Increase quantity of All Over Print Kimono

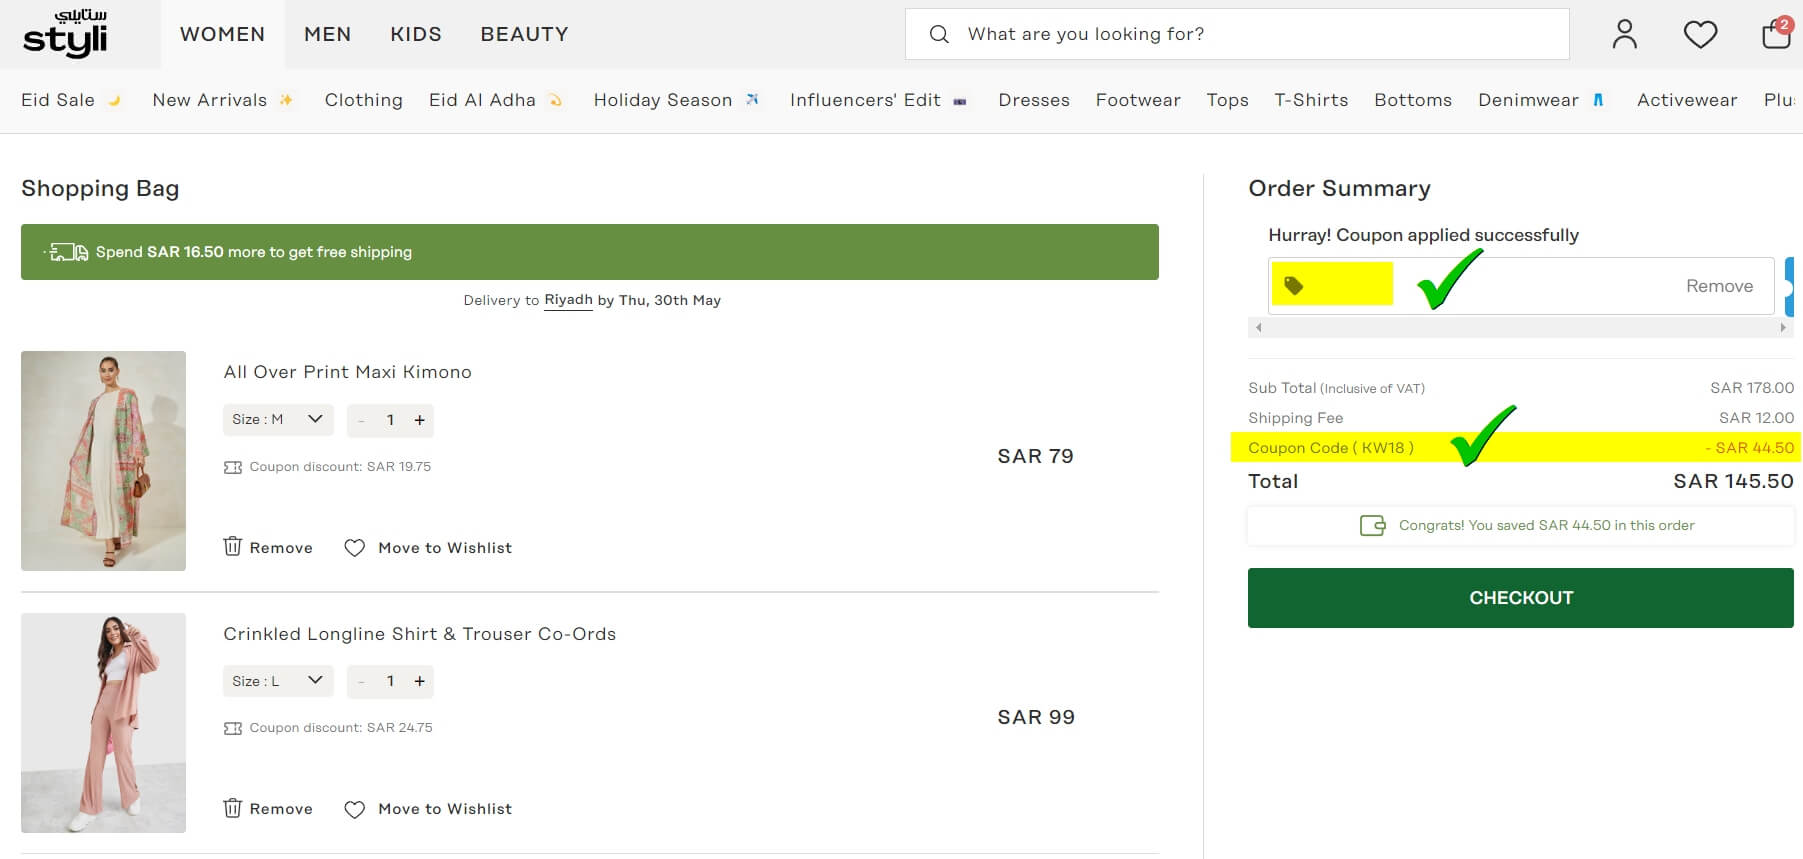420,420
